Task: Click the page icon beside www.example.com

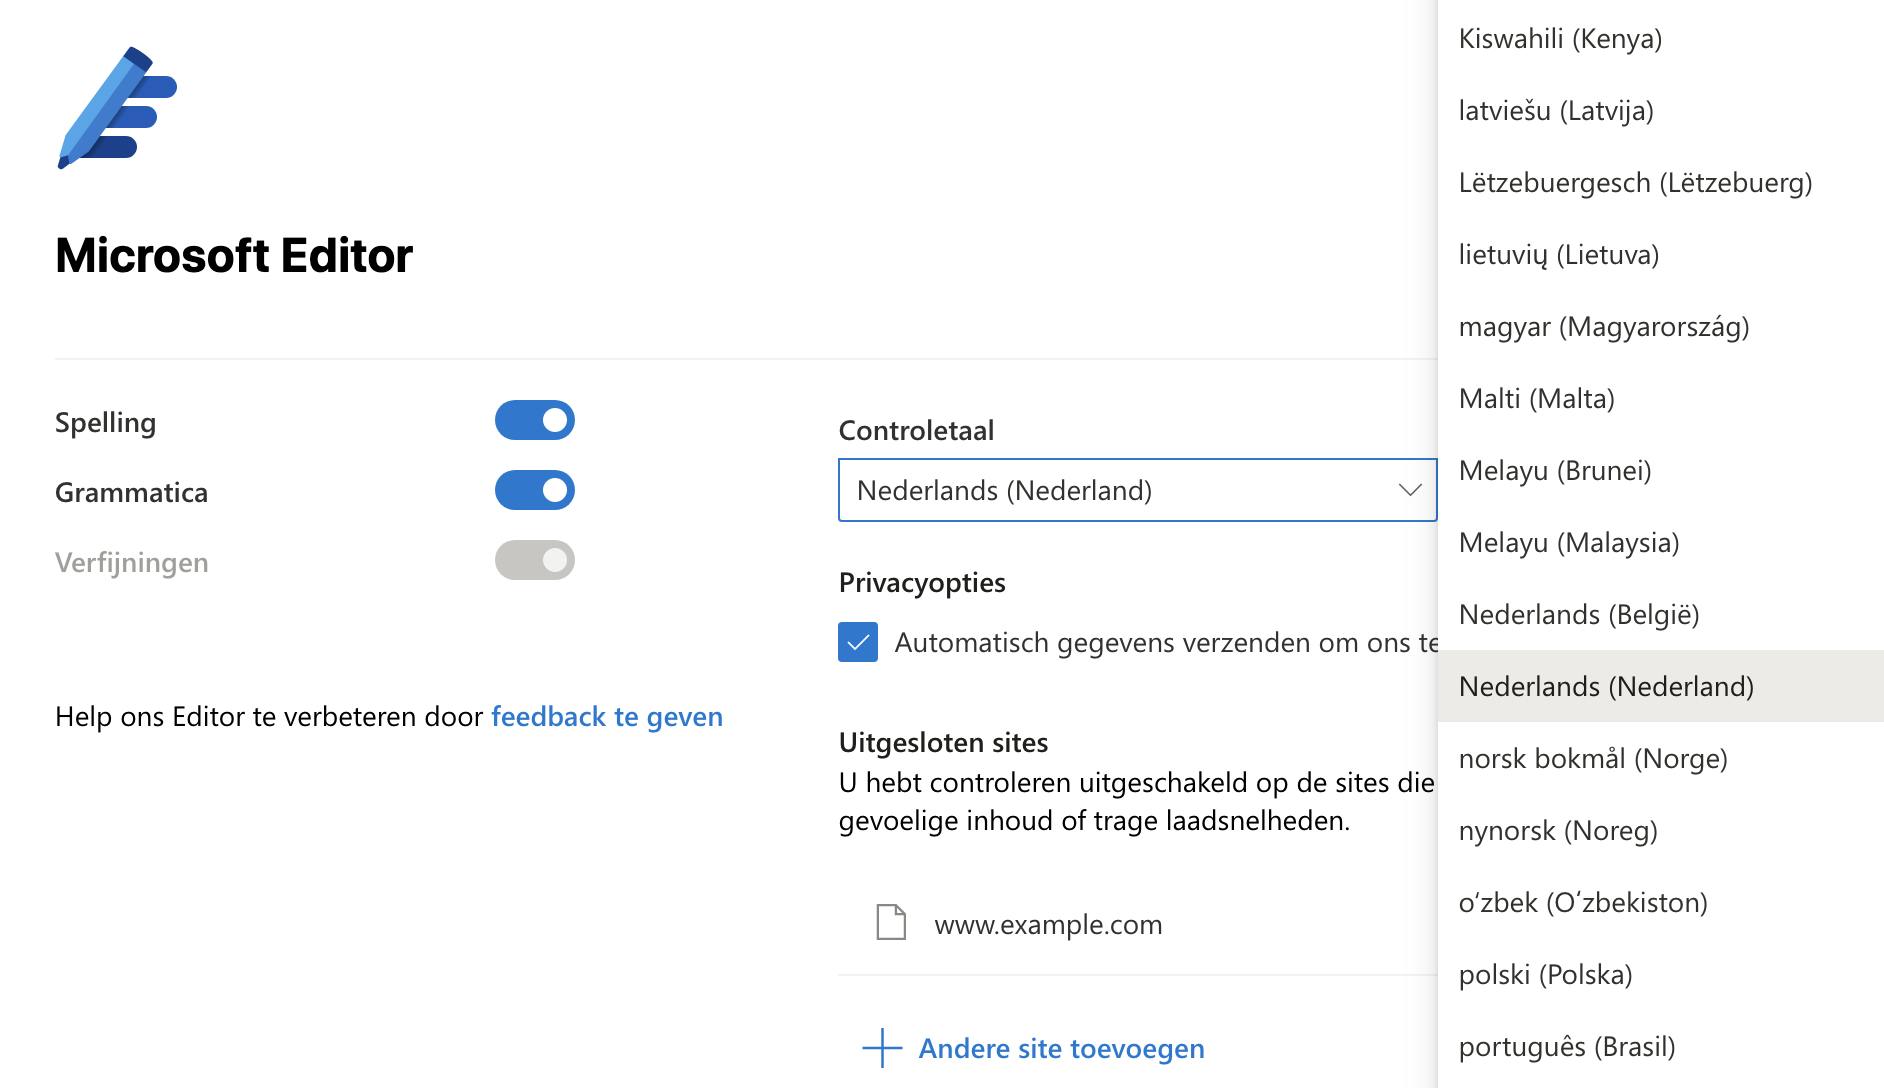Action: click(890, 922)
